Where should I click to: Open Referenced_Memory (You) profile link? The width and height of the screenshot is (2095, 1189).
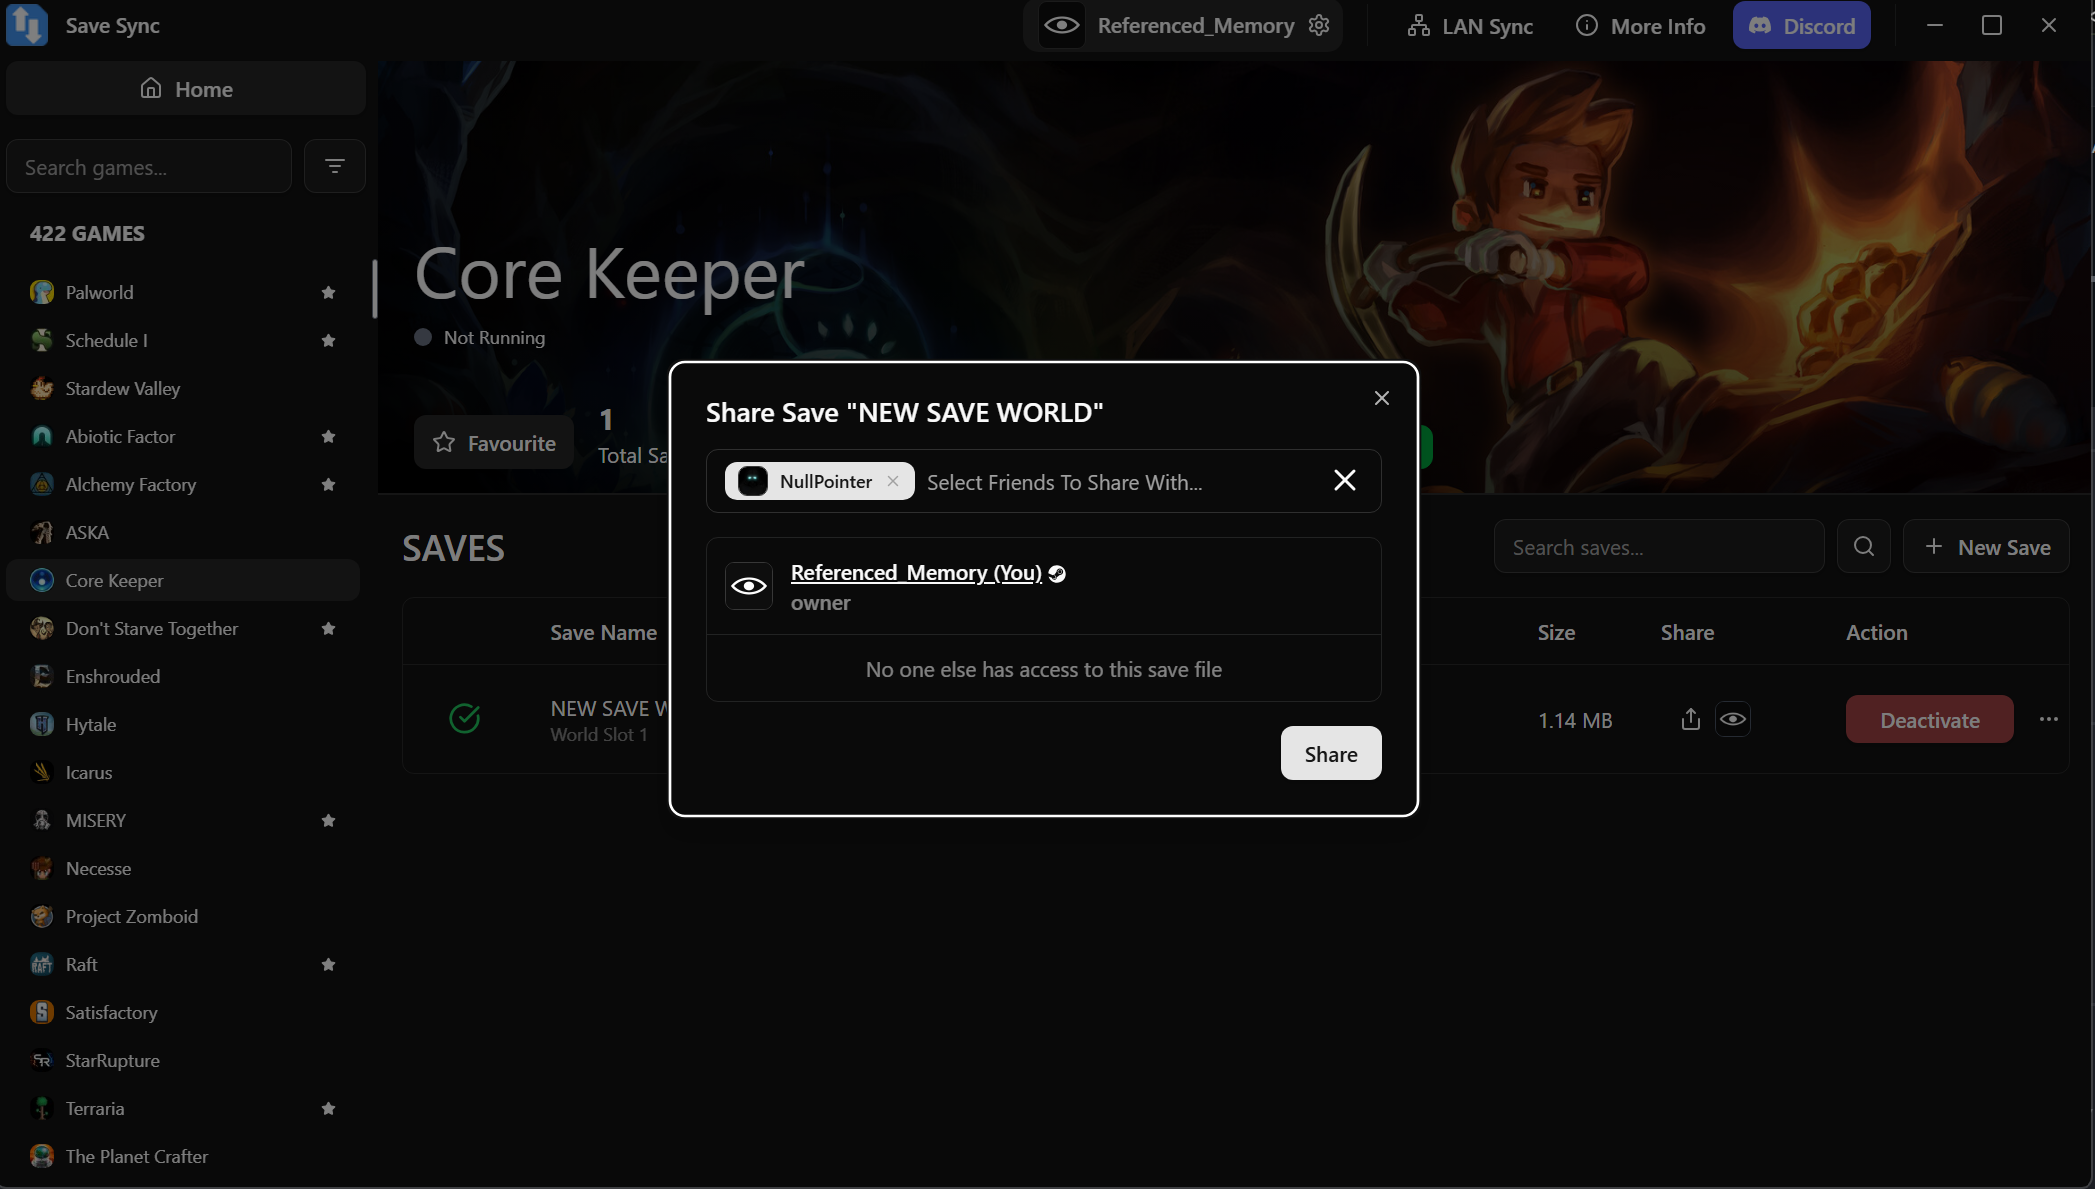[x=916, y=572]
